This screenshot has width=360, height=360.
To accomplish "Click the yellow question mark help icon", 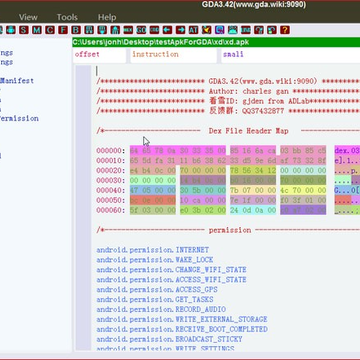I will (285, 30).
